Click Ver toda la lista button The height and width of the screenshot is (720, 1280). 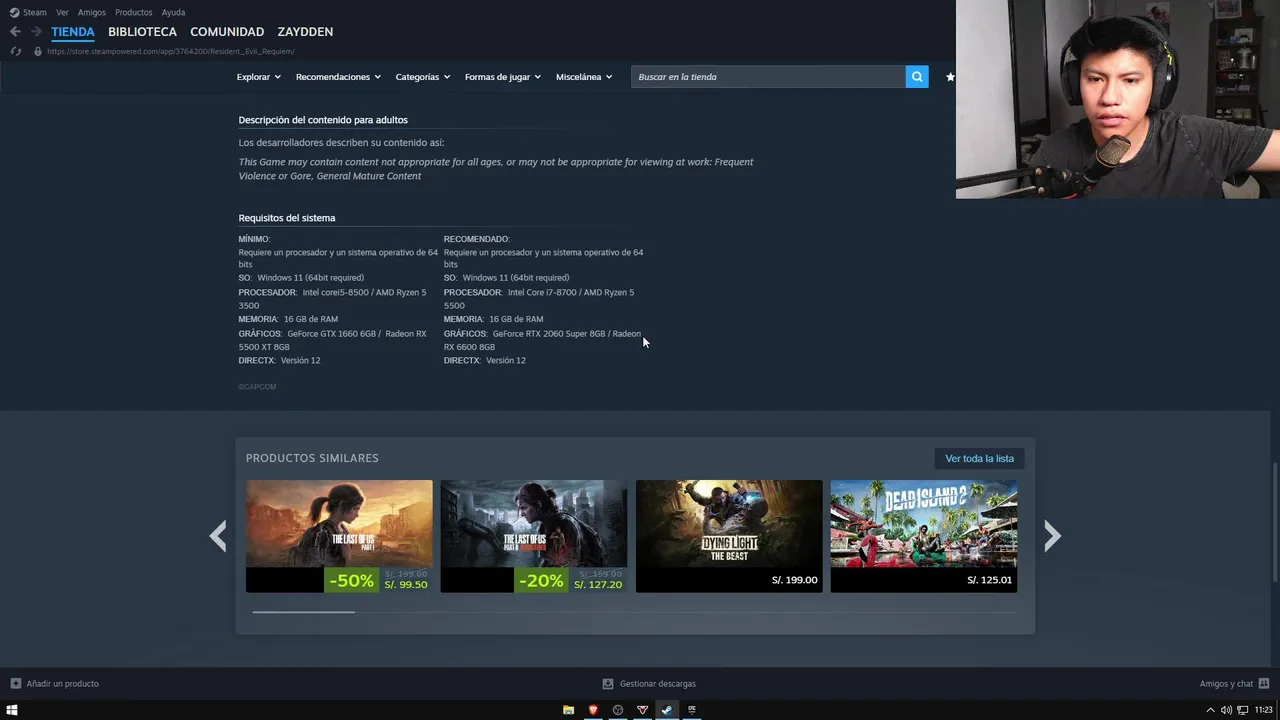979,458
